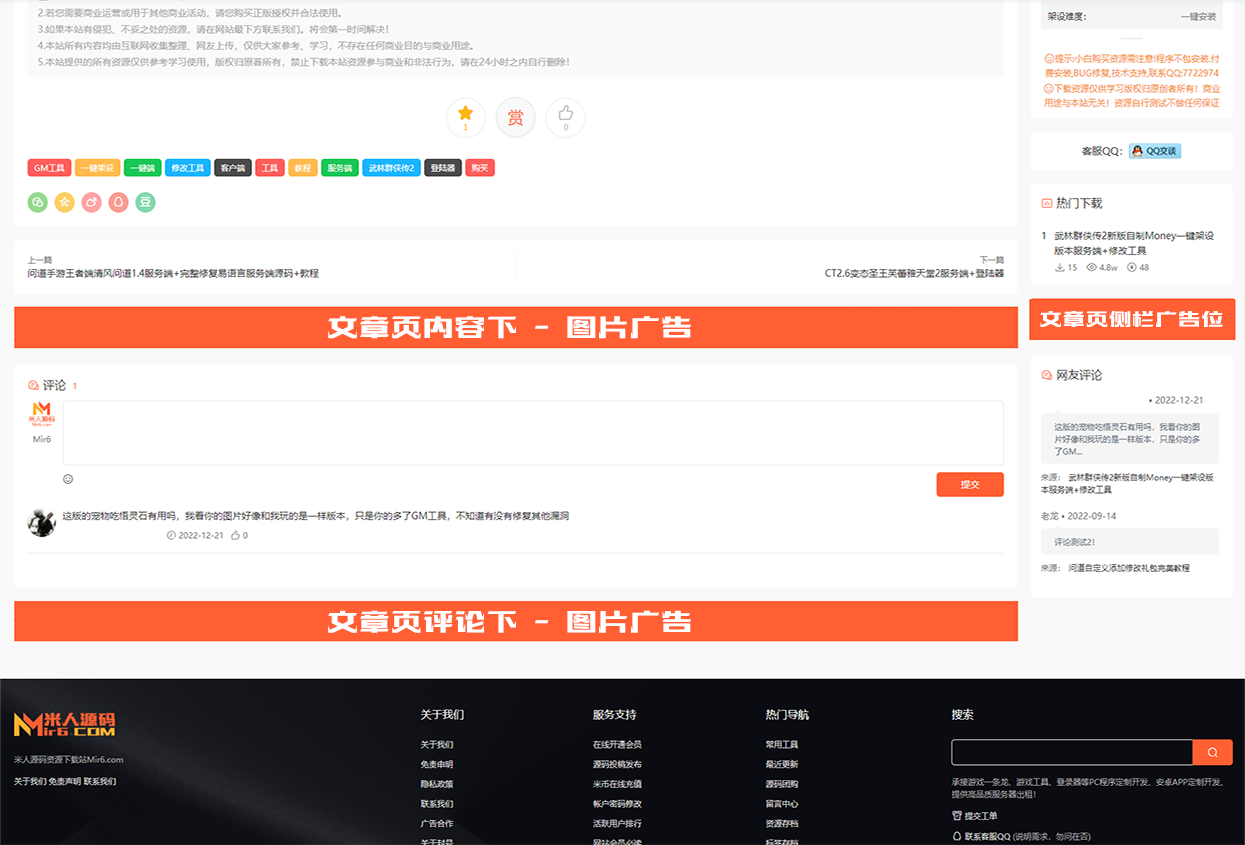Open the previous article link 问道手游王者端
Viewport: 1245px width, 845px height.
pyautogui.click(x=173, y=273)
